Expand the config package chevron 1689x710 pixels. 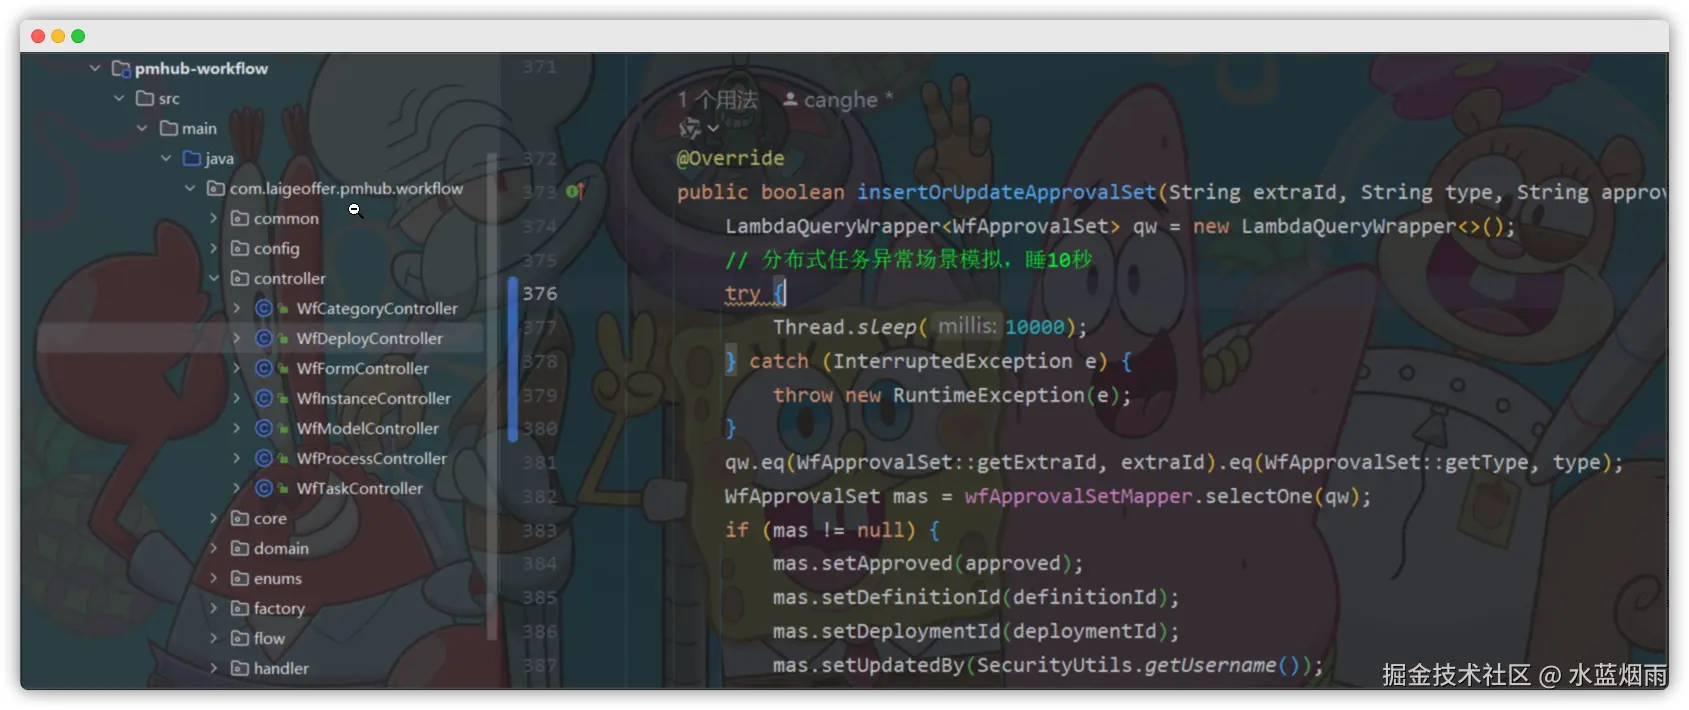pyautogui.click(x=213, y=248)
